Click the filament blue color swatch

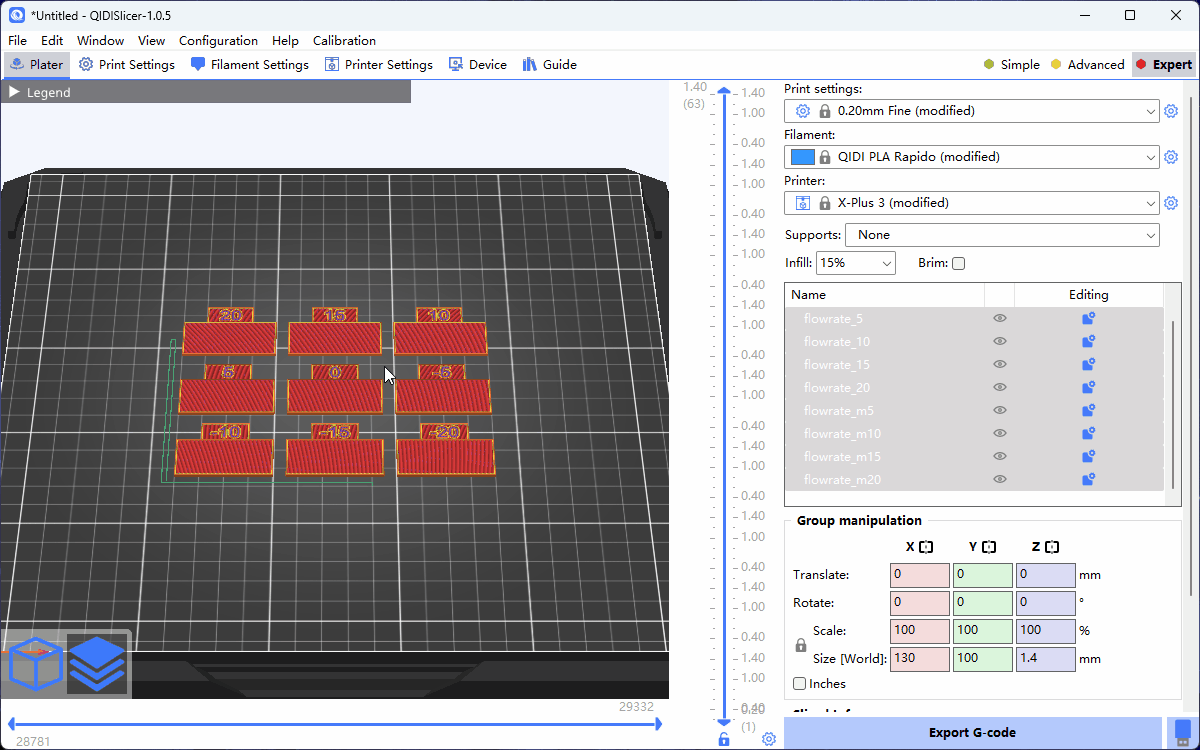tap(802, 157)
